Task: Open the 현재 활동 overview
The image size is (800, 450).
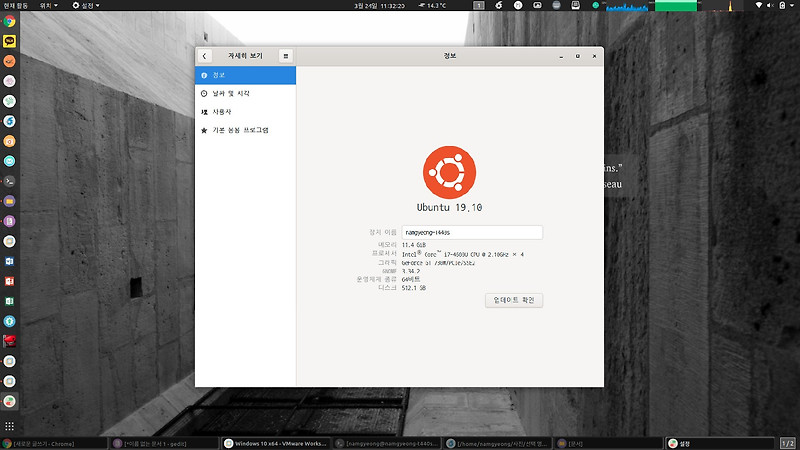Action: pos(15,5)
